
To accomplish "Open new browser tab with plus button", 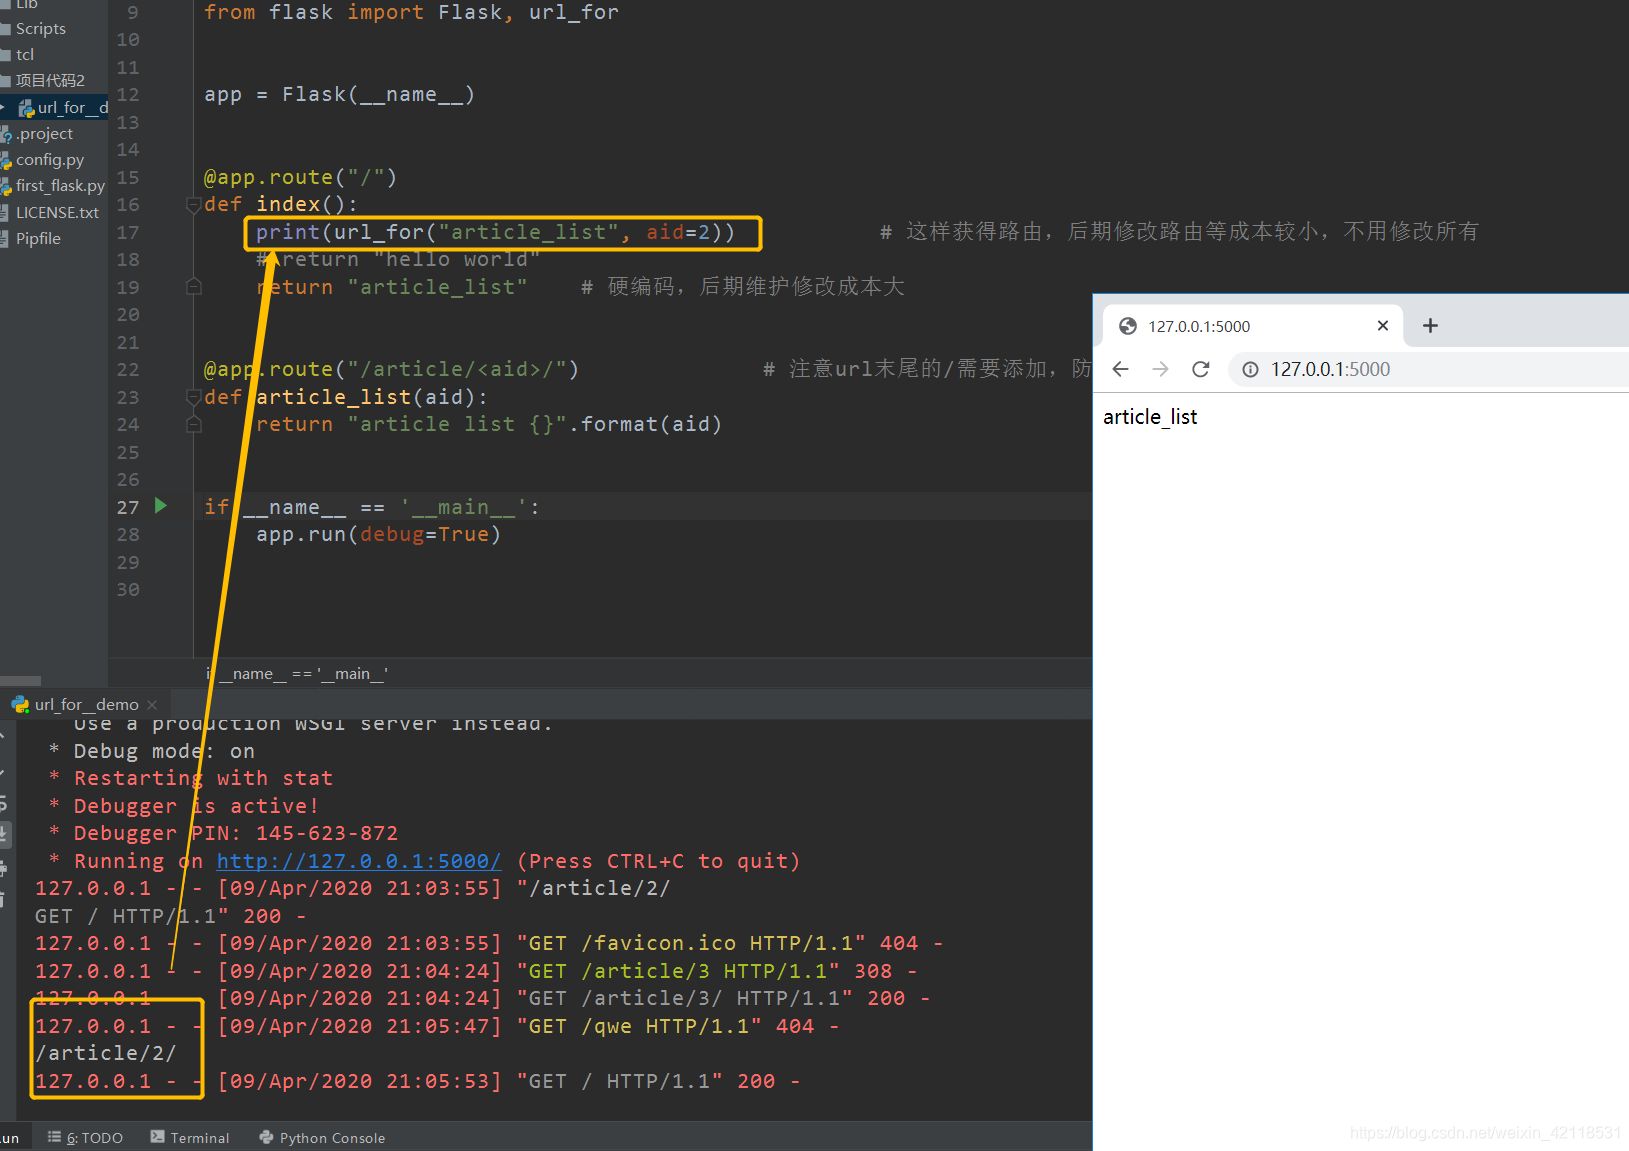I will coord(1430,326).
